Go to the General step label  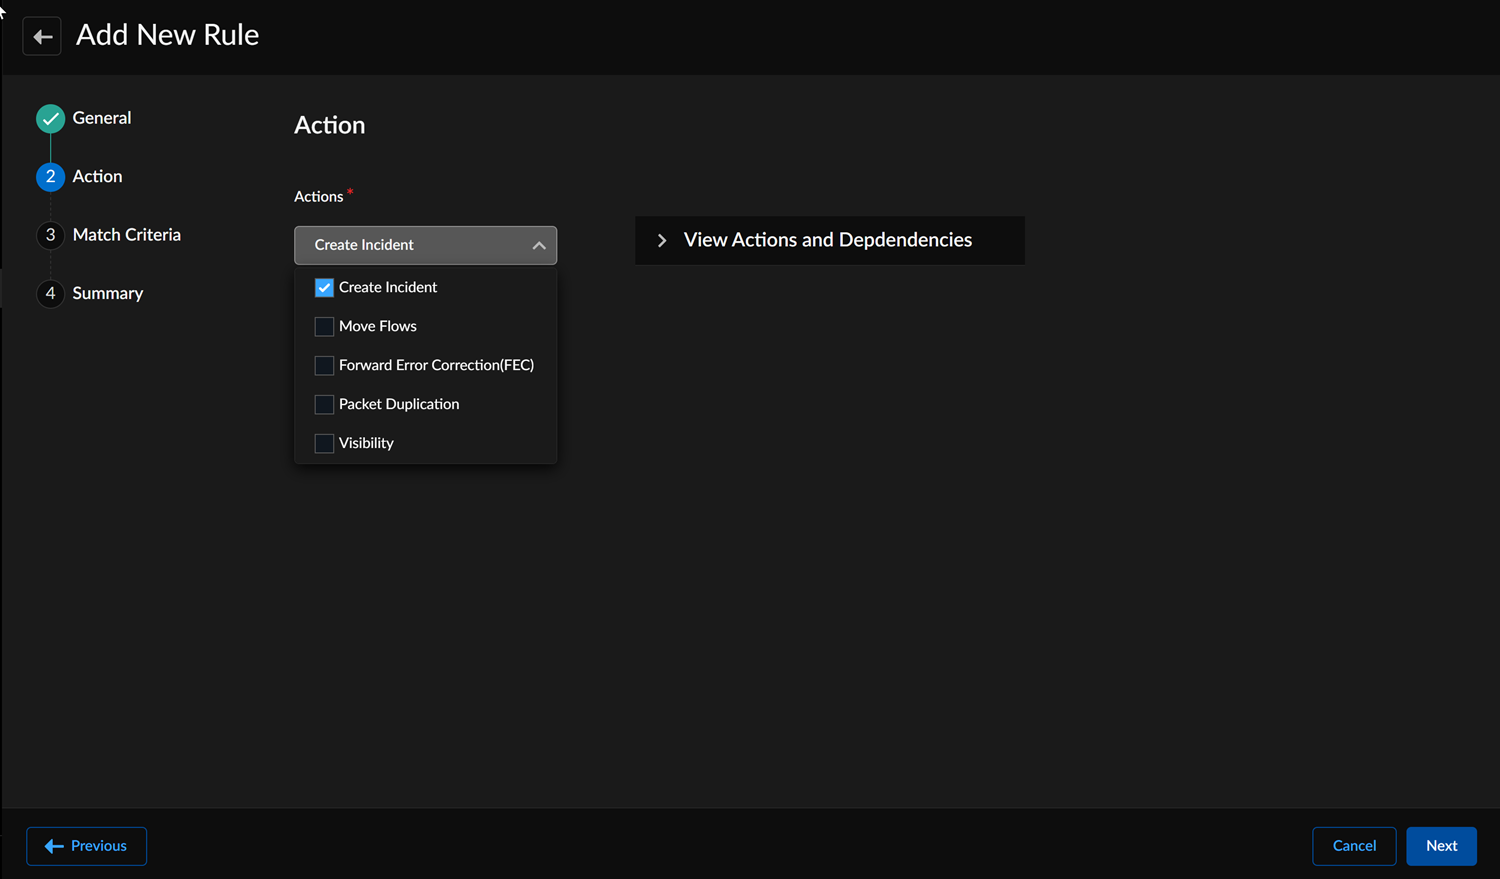102,118
